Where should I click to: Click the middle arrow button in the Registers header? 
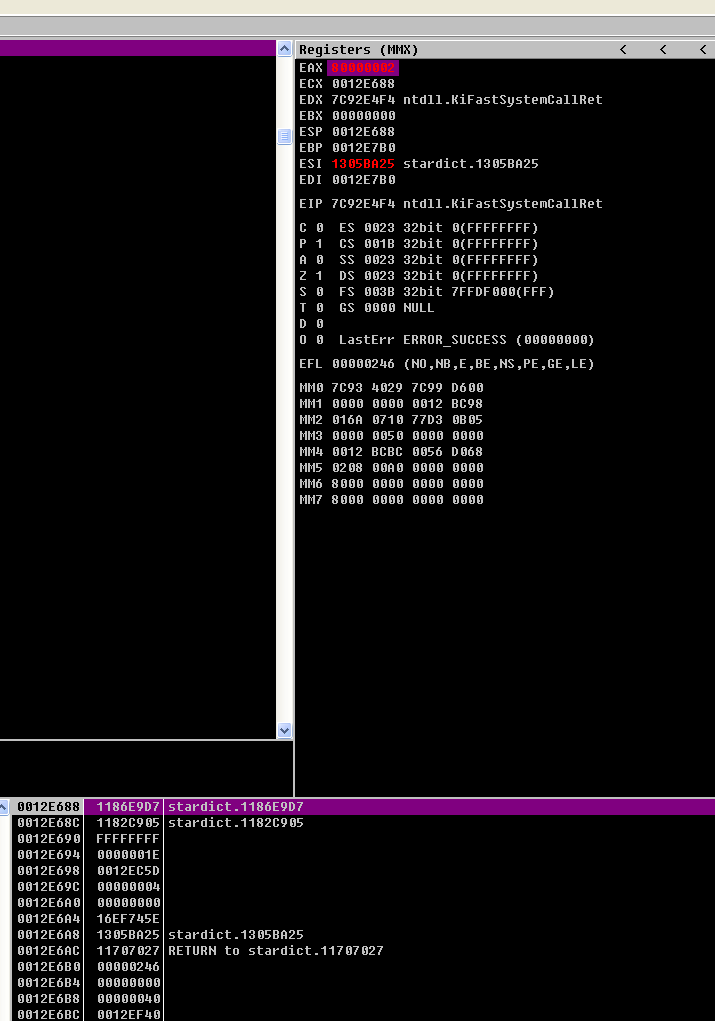pos(663,49)
